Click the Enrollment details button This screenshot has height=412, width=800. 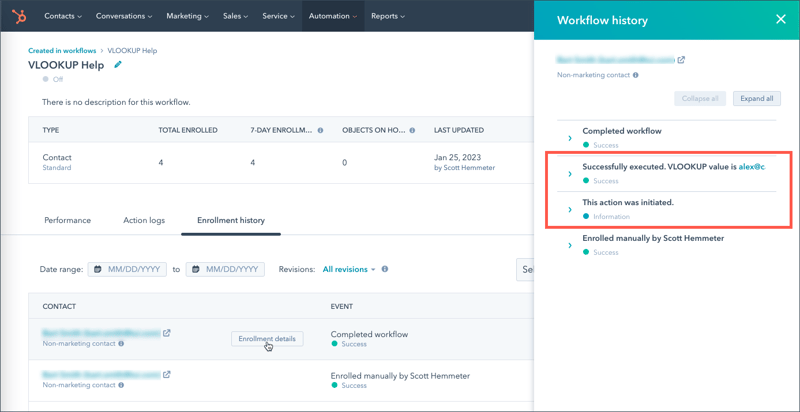(267, 339)
